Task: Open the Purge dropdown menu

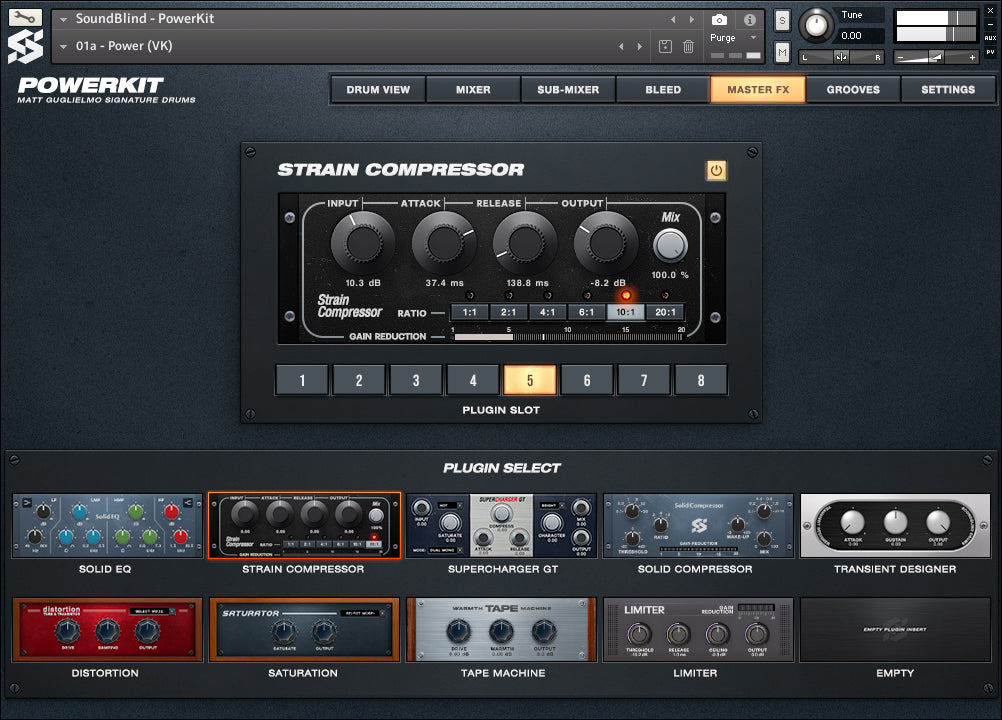Action: 733,38
